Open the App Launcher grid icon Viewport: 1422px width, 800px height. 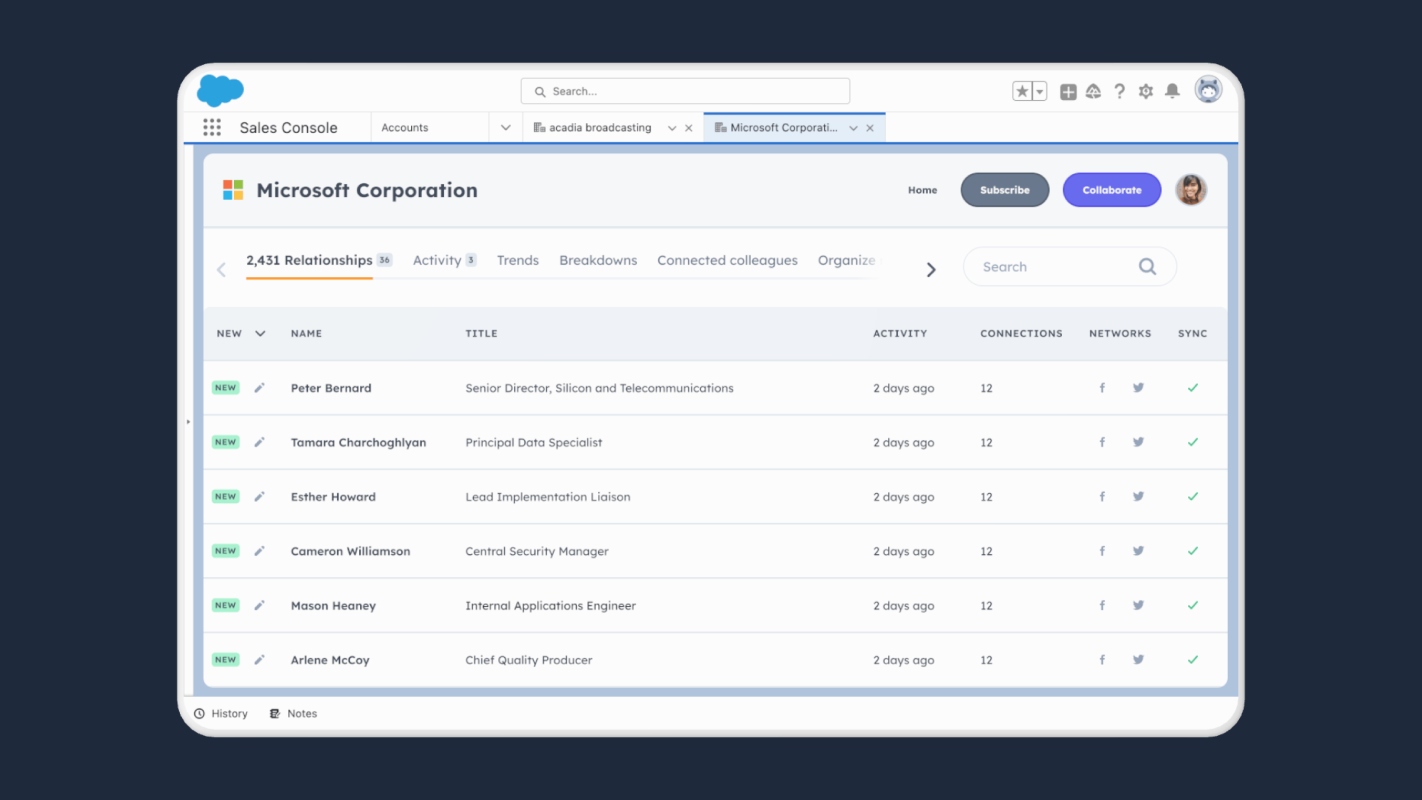pyautogui.click(x=212, y=127)
